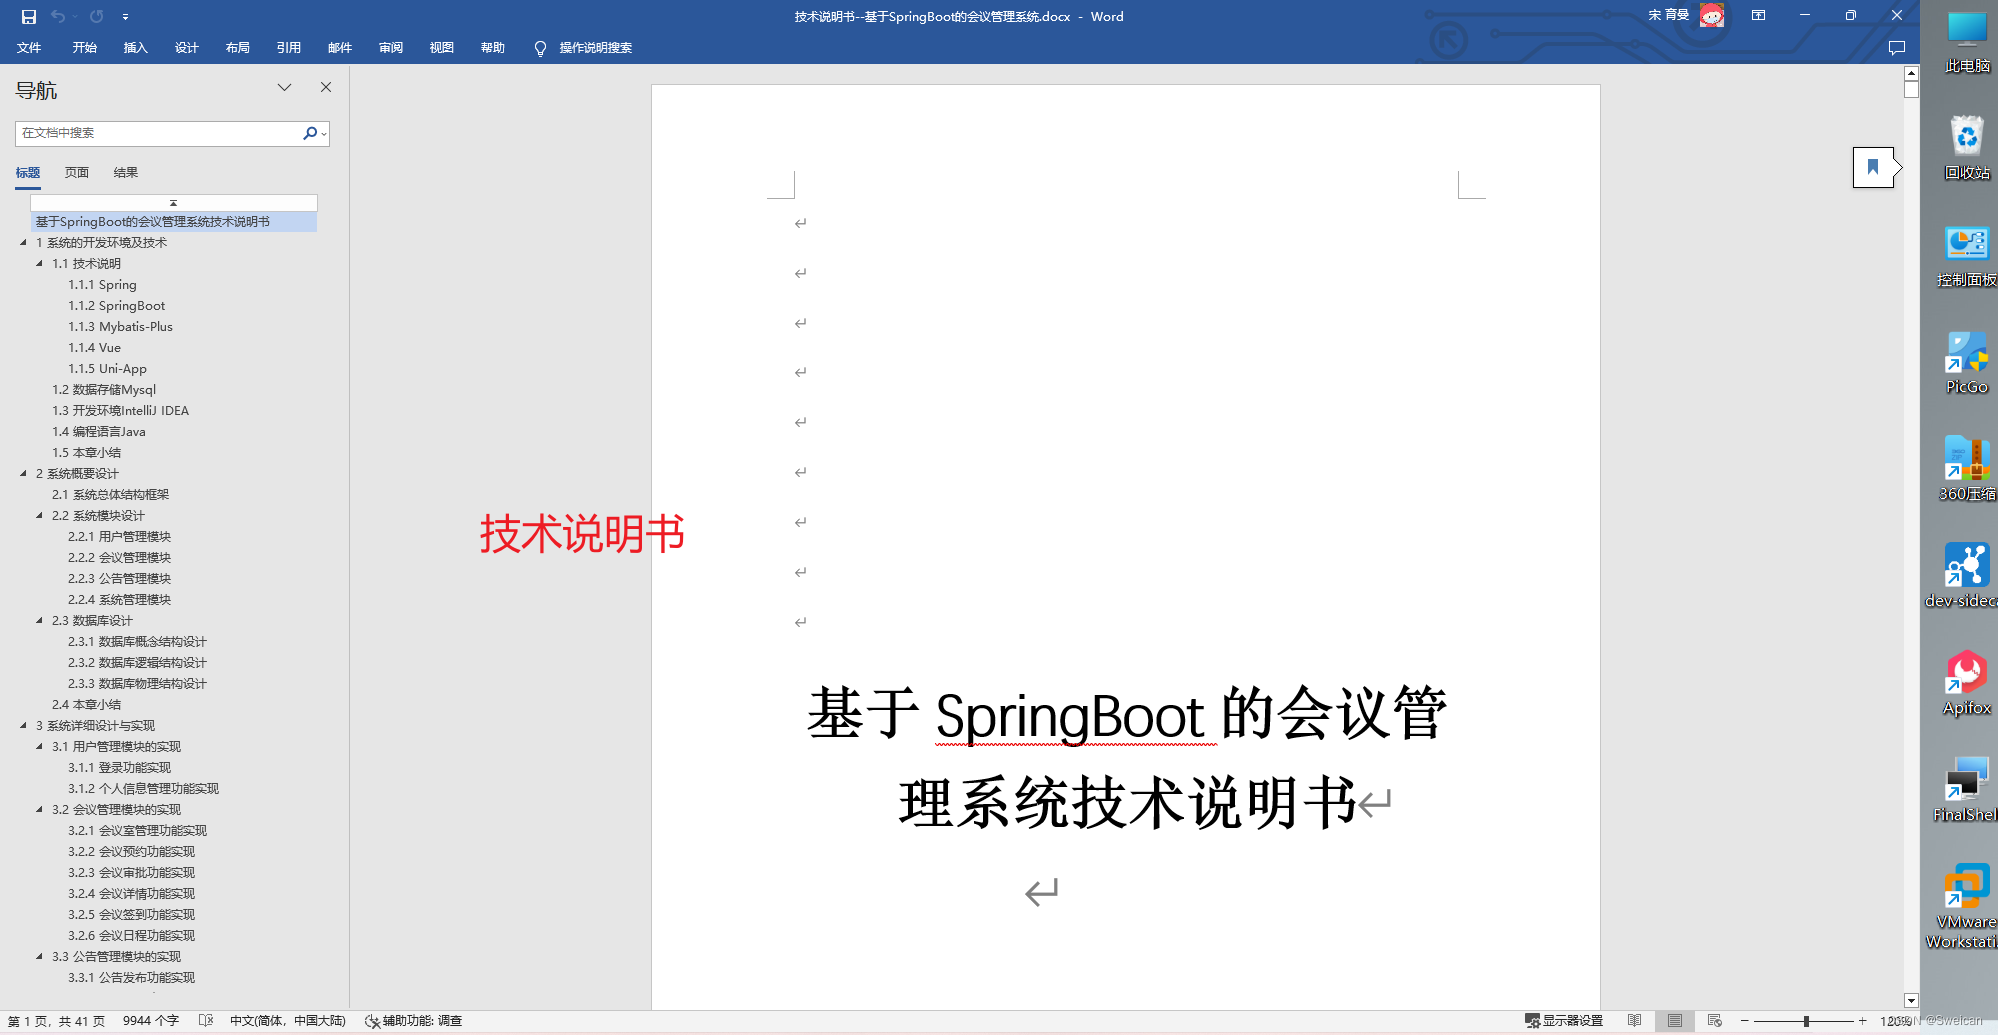
Task: Switch to the 邮件 ribbon tab
Action: pyautogui.click(x=340, y=48)
